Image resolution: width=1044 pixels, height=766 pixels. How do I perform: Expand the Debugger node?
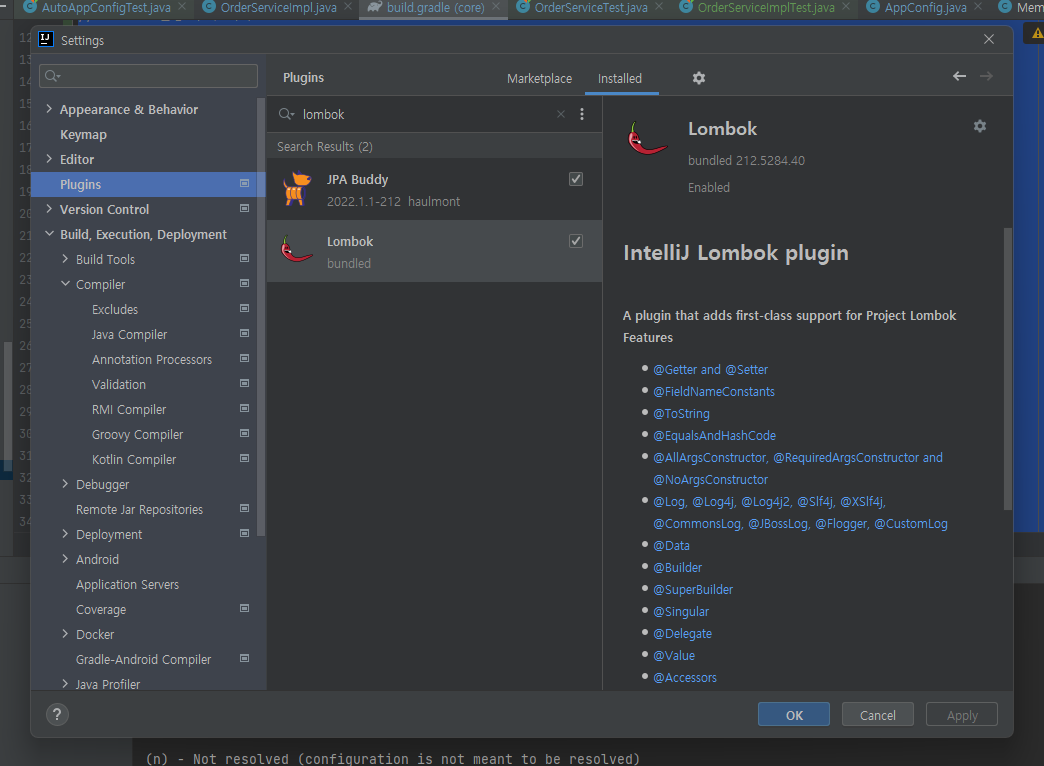pyautogui.click(x=65, y=484)
